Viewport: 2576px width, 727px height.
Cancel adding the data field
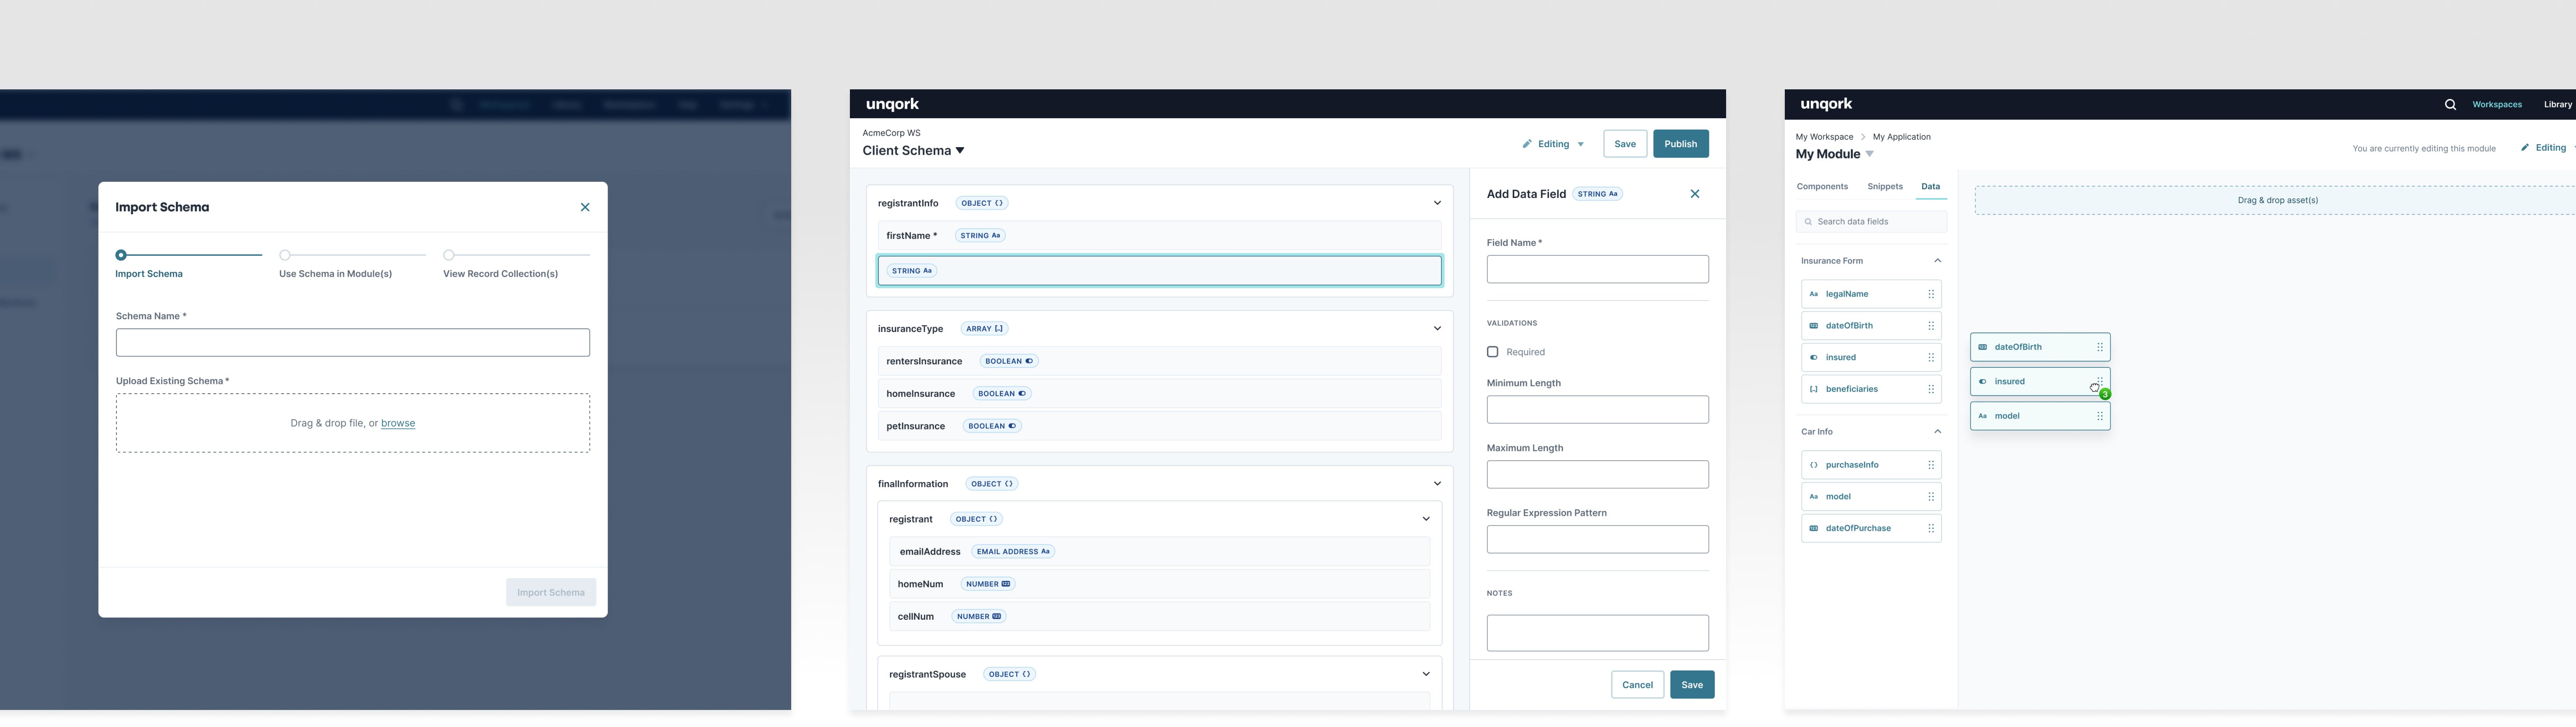[x=1638, y=685]
